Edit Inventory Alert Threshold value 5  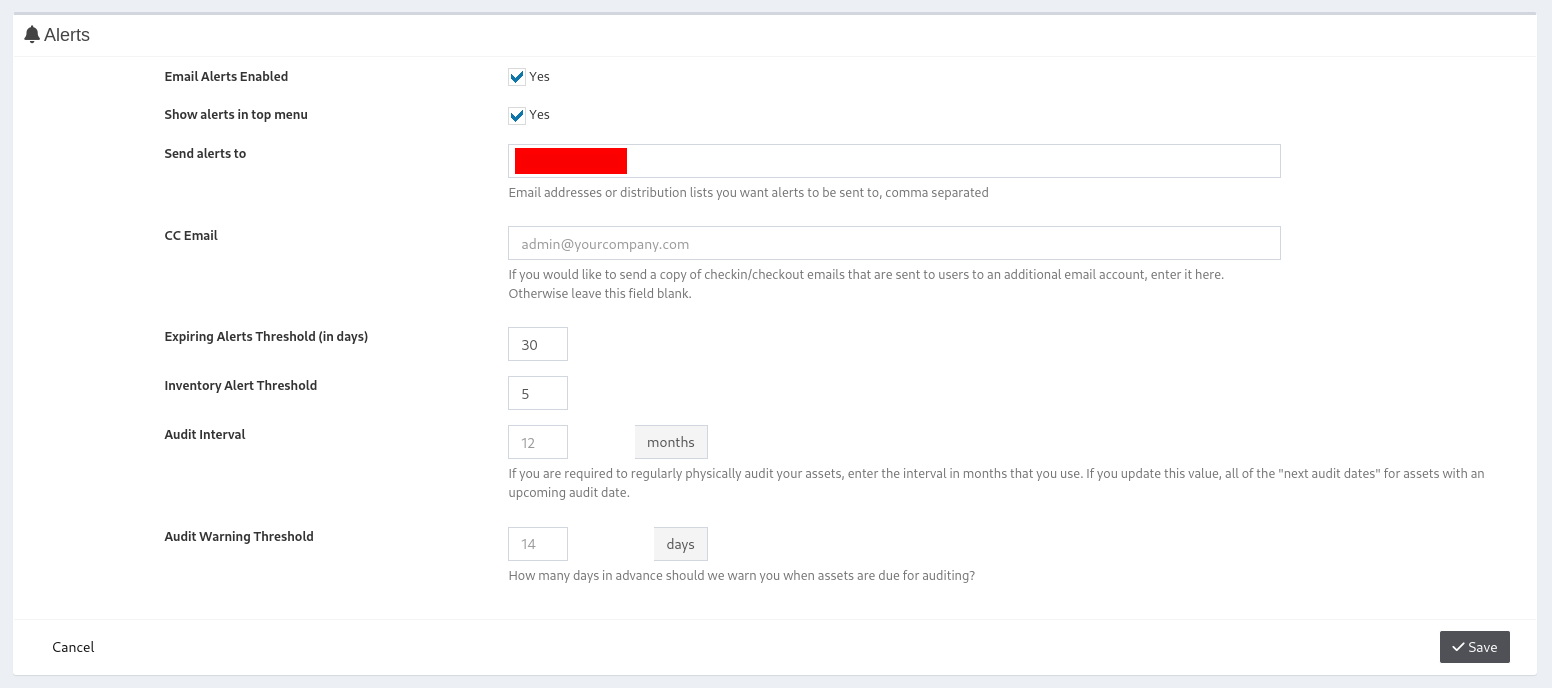(x=538, y=393)
